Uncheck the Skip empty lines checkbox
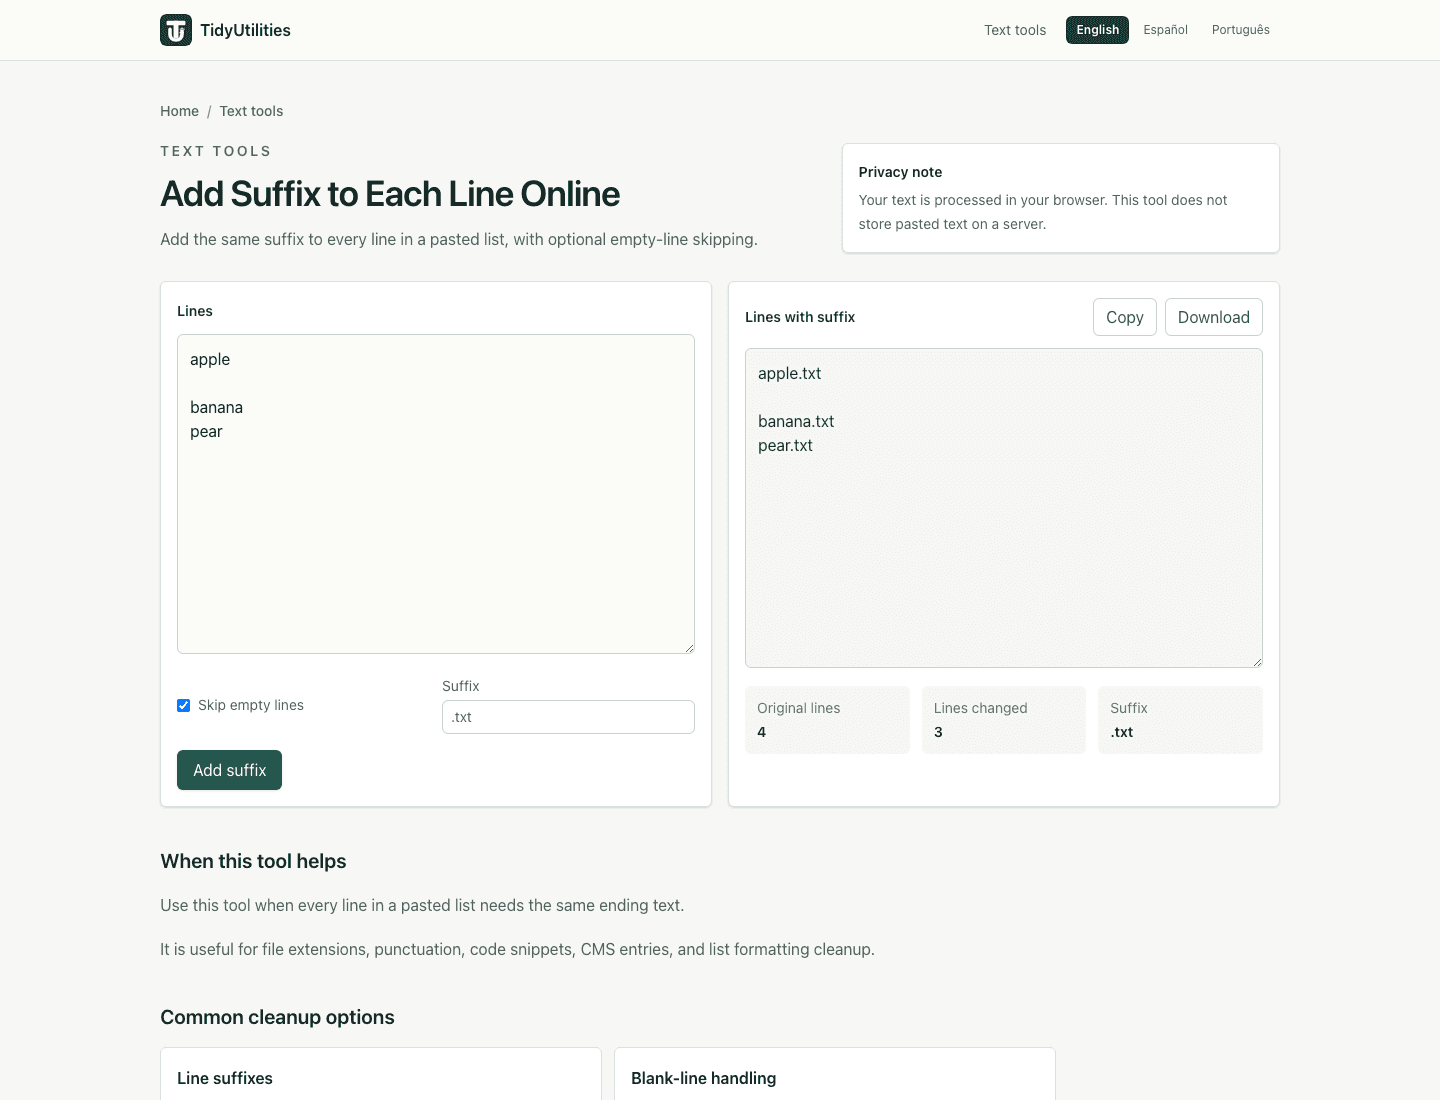The height and width of the screenshot is (1100, 1440). [x=184, y=705]
